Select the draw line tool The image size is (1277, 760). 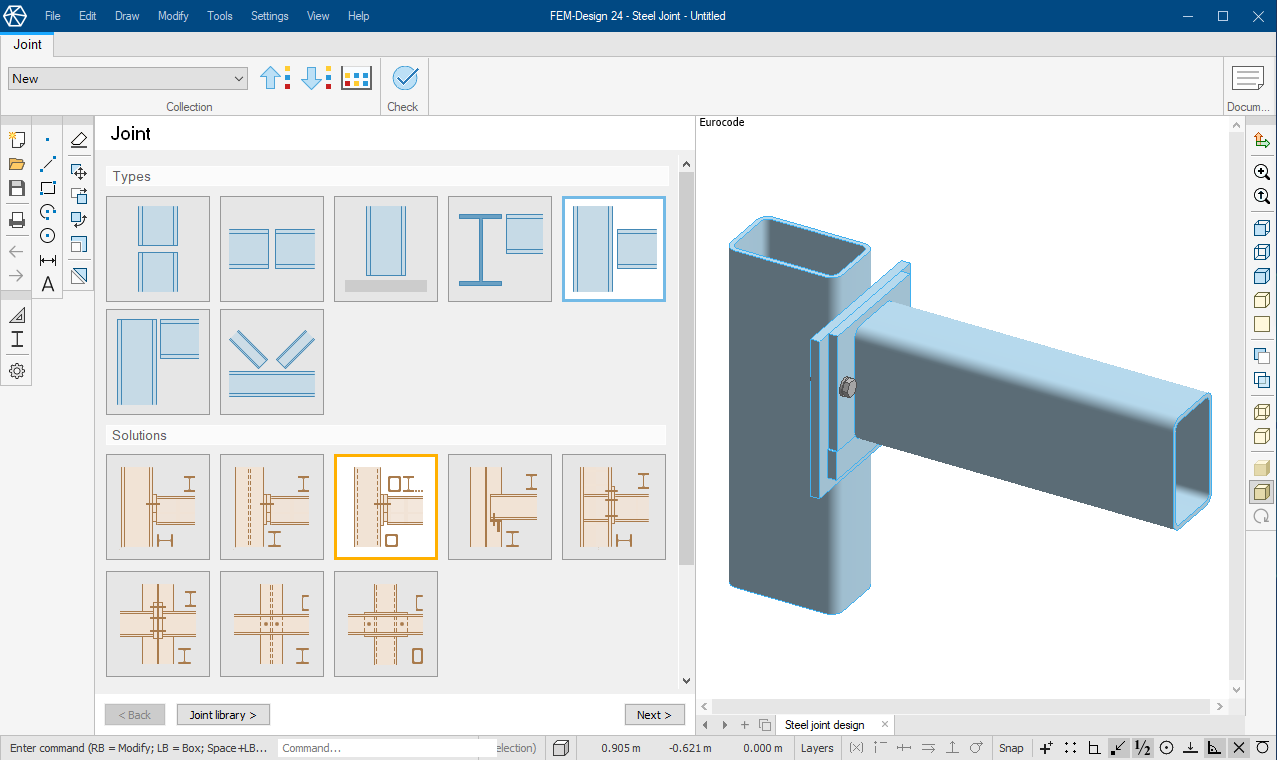pyautogui.click(x=47, y=164)
